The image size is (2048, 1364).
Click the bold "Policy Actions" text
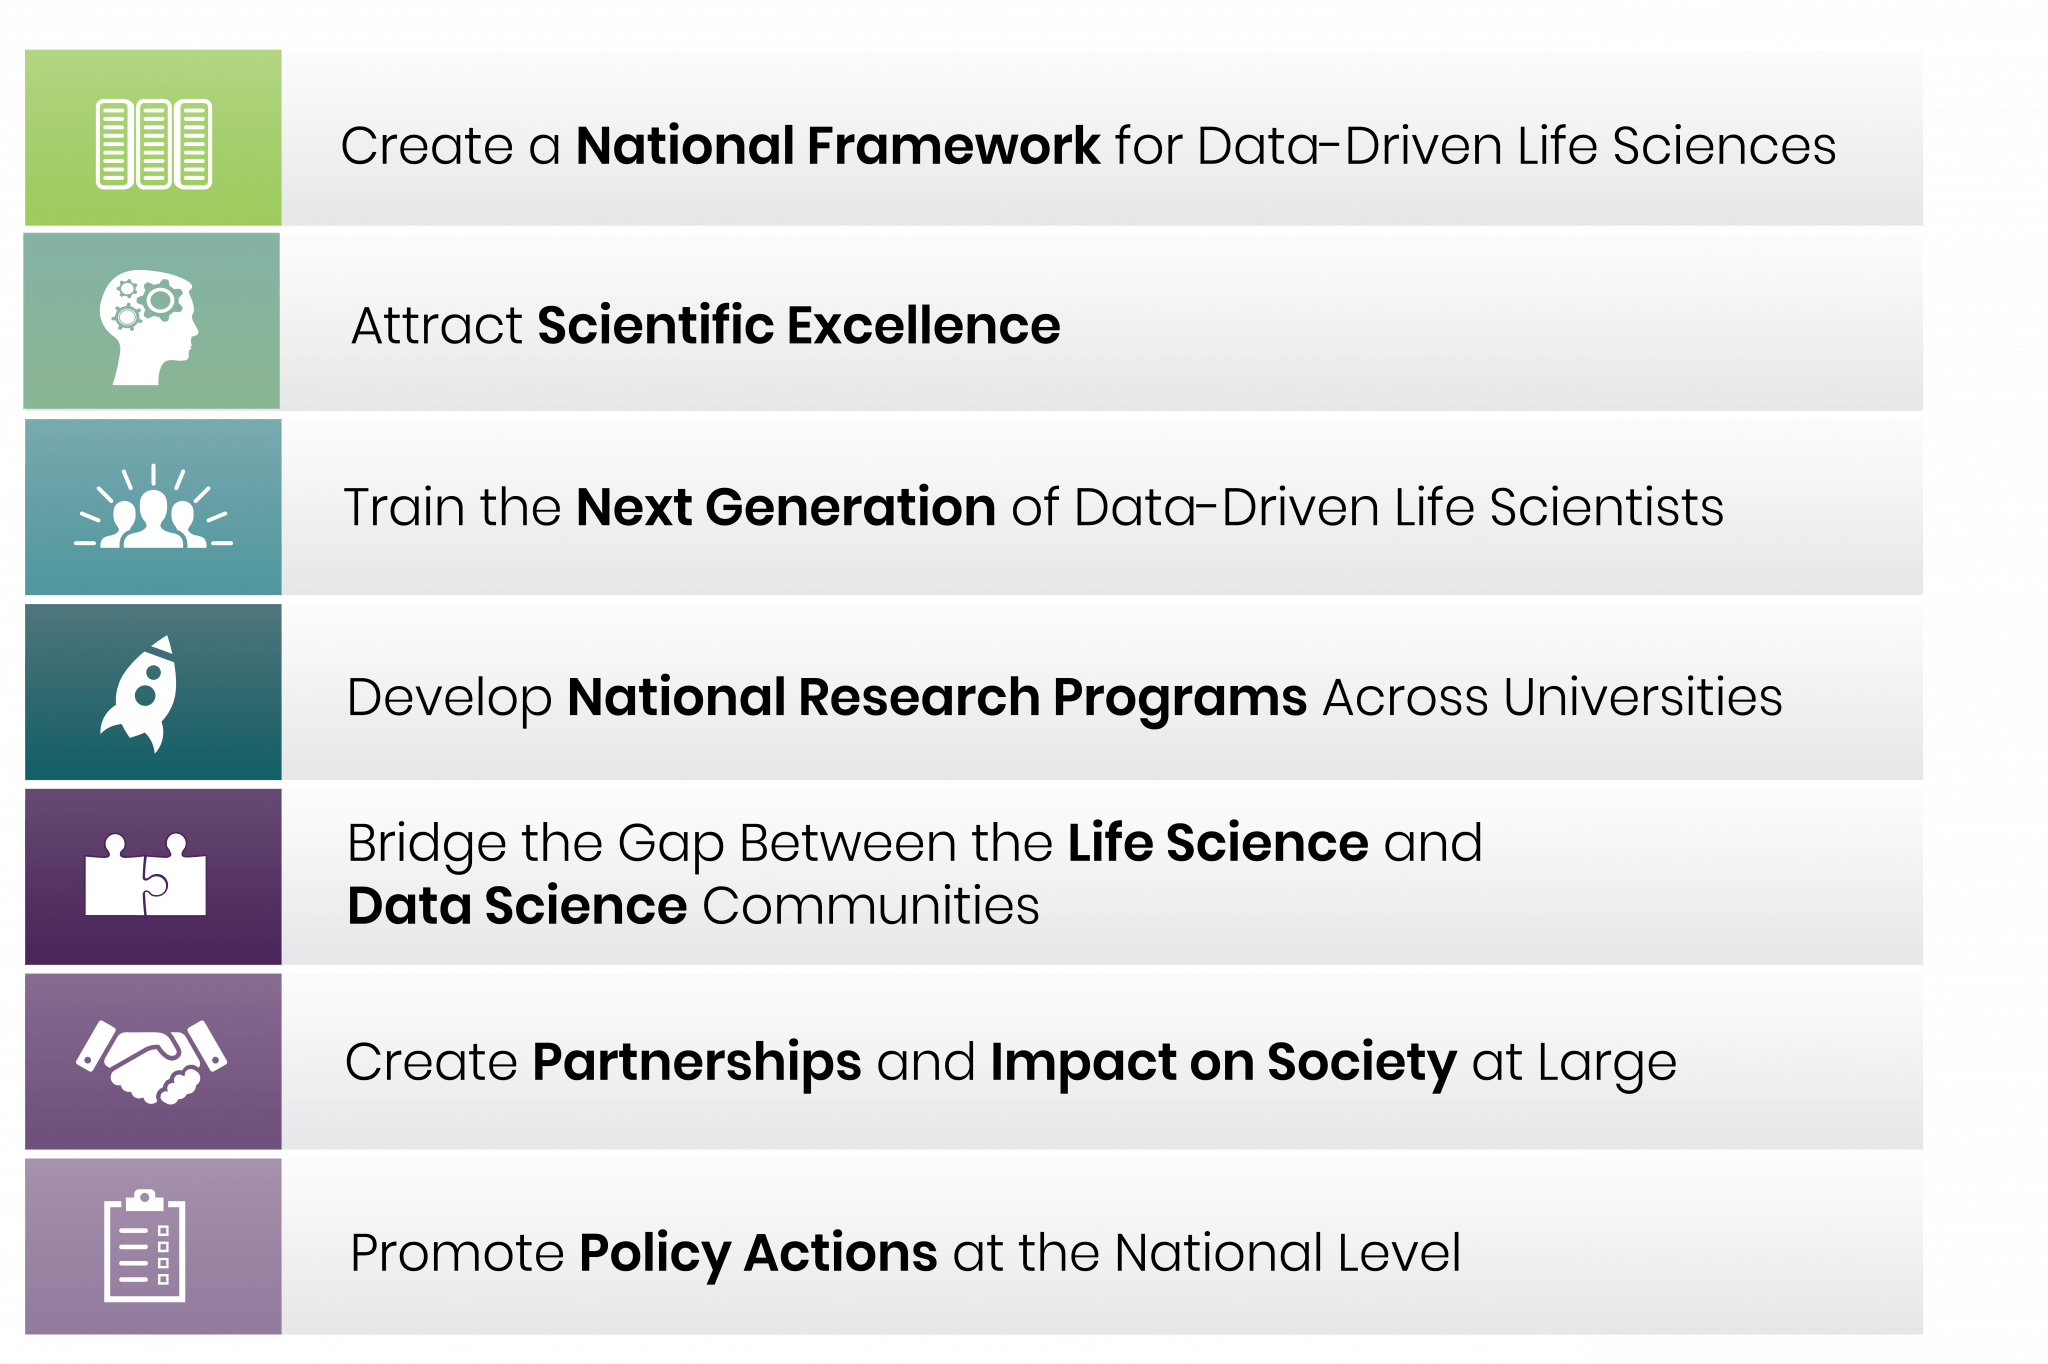(x=758, y=1253)
